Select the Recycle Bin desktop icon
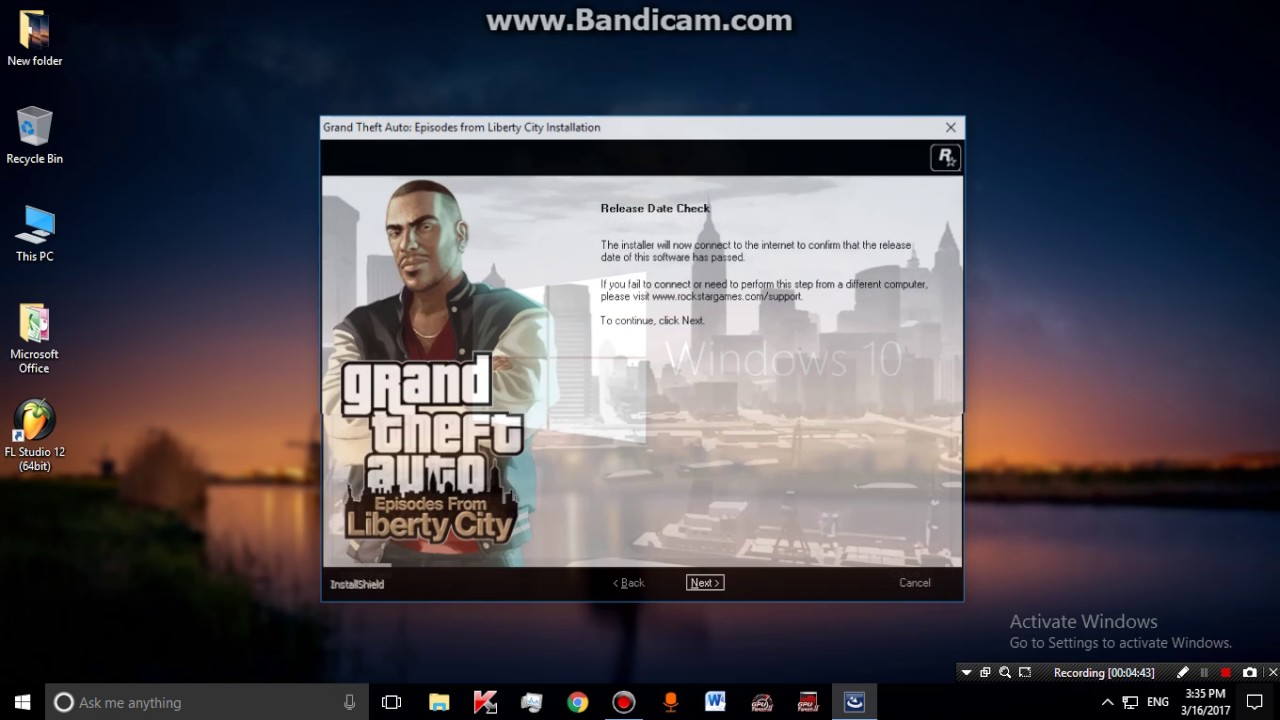 point(35,136)
